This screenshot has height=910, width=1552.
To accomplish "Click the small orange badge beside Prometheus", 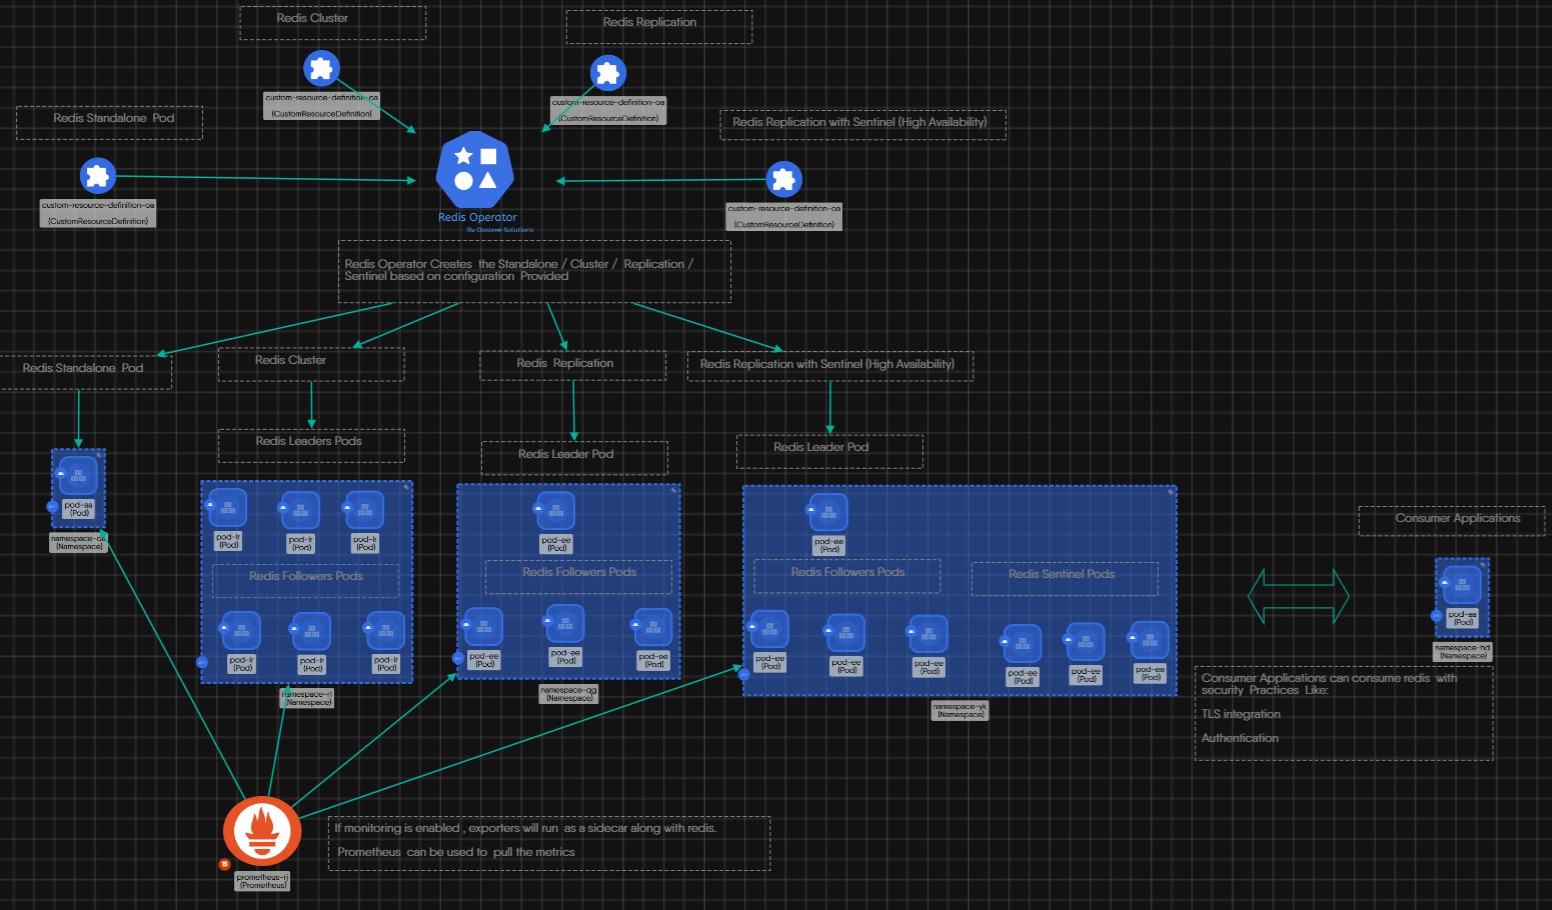I will click(225, 864).
